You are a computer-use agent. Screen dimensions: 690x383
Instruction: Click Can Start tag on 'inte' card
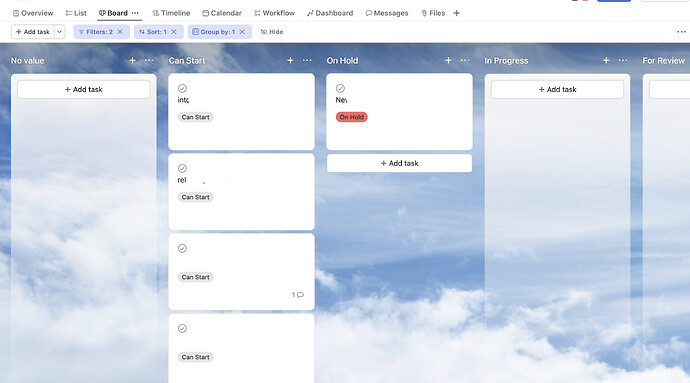(195, 117)
